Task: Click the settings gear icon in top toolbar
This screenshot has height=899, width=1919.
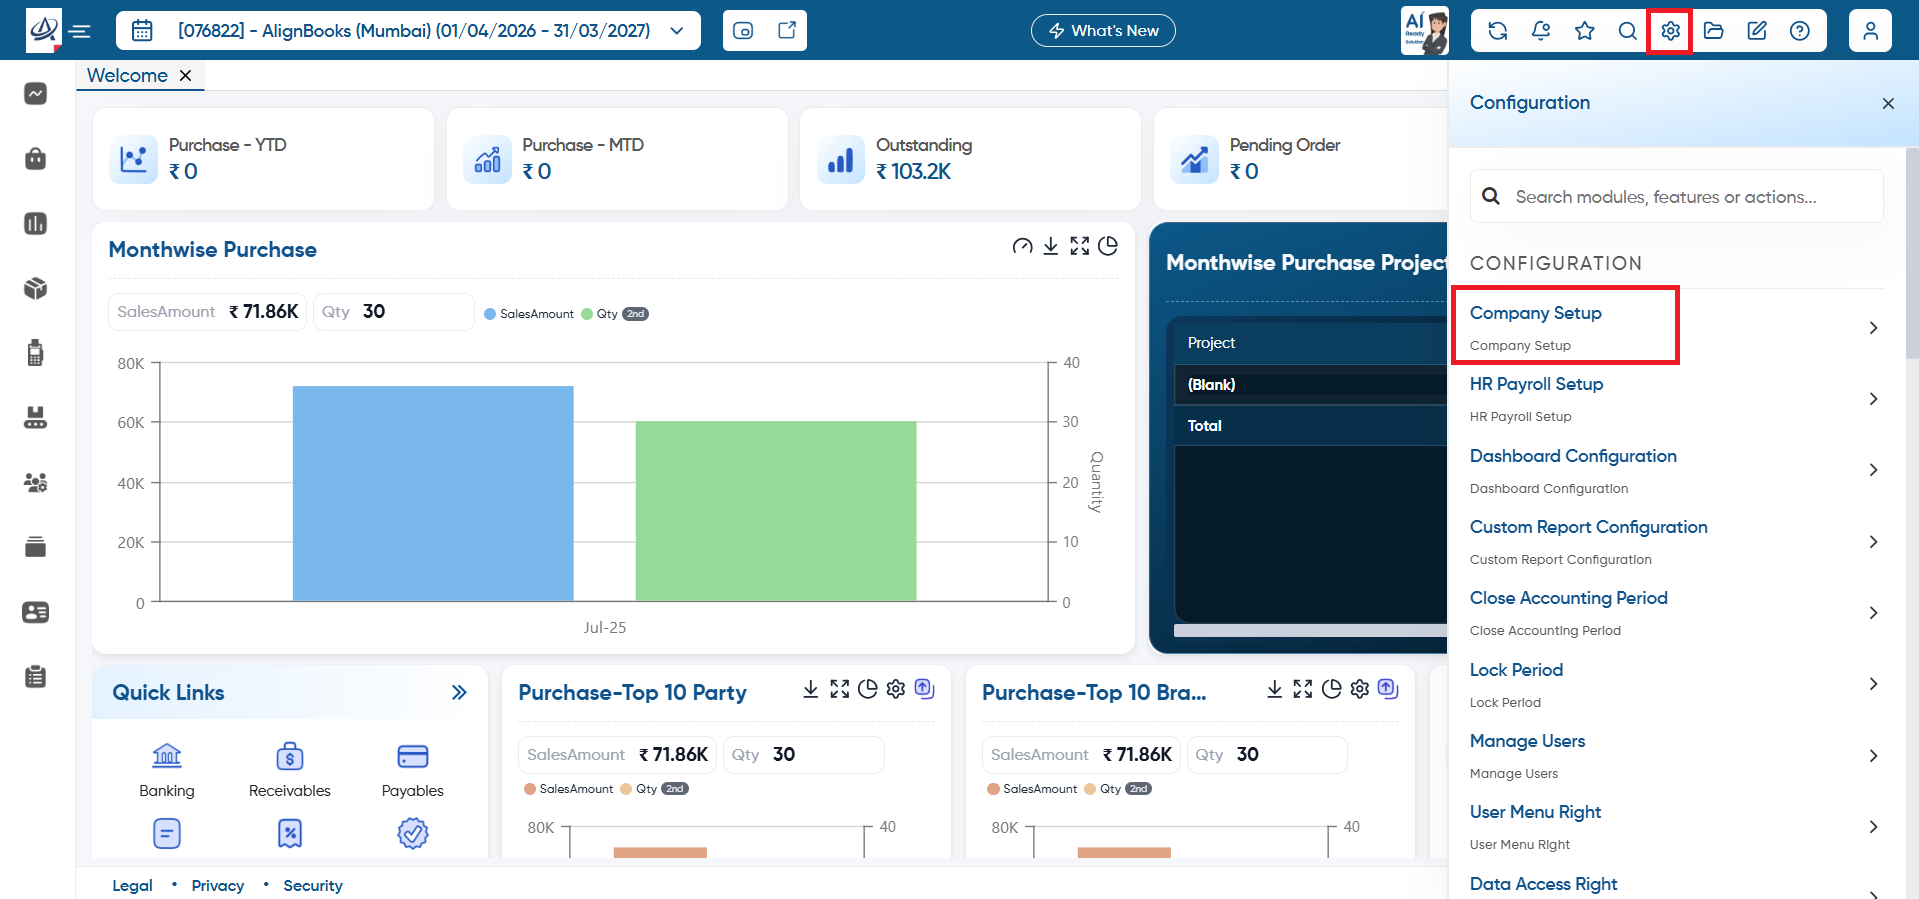Action: (1670, 31)
